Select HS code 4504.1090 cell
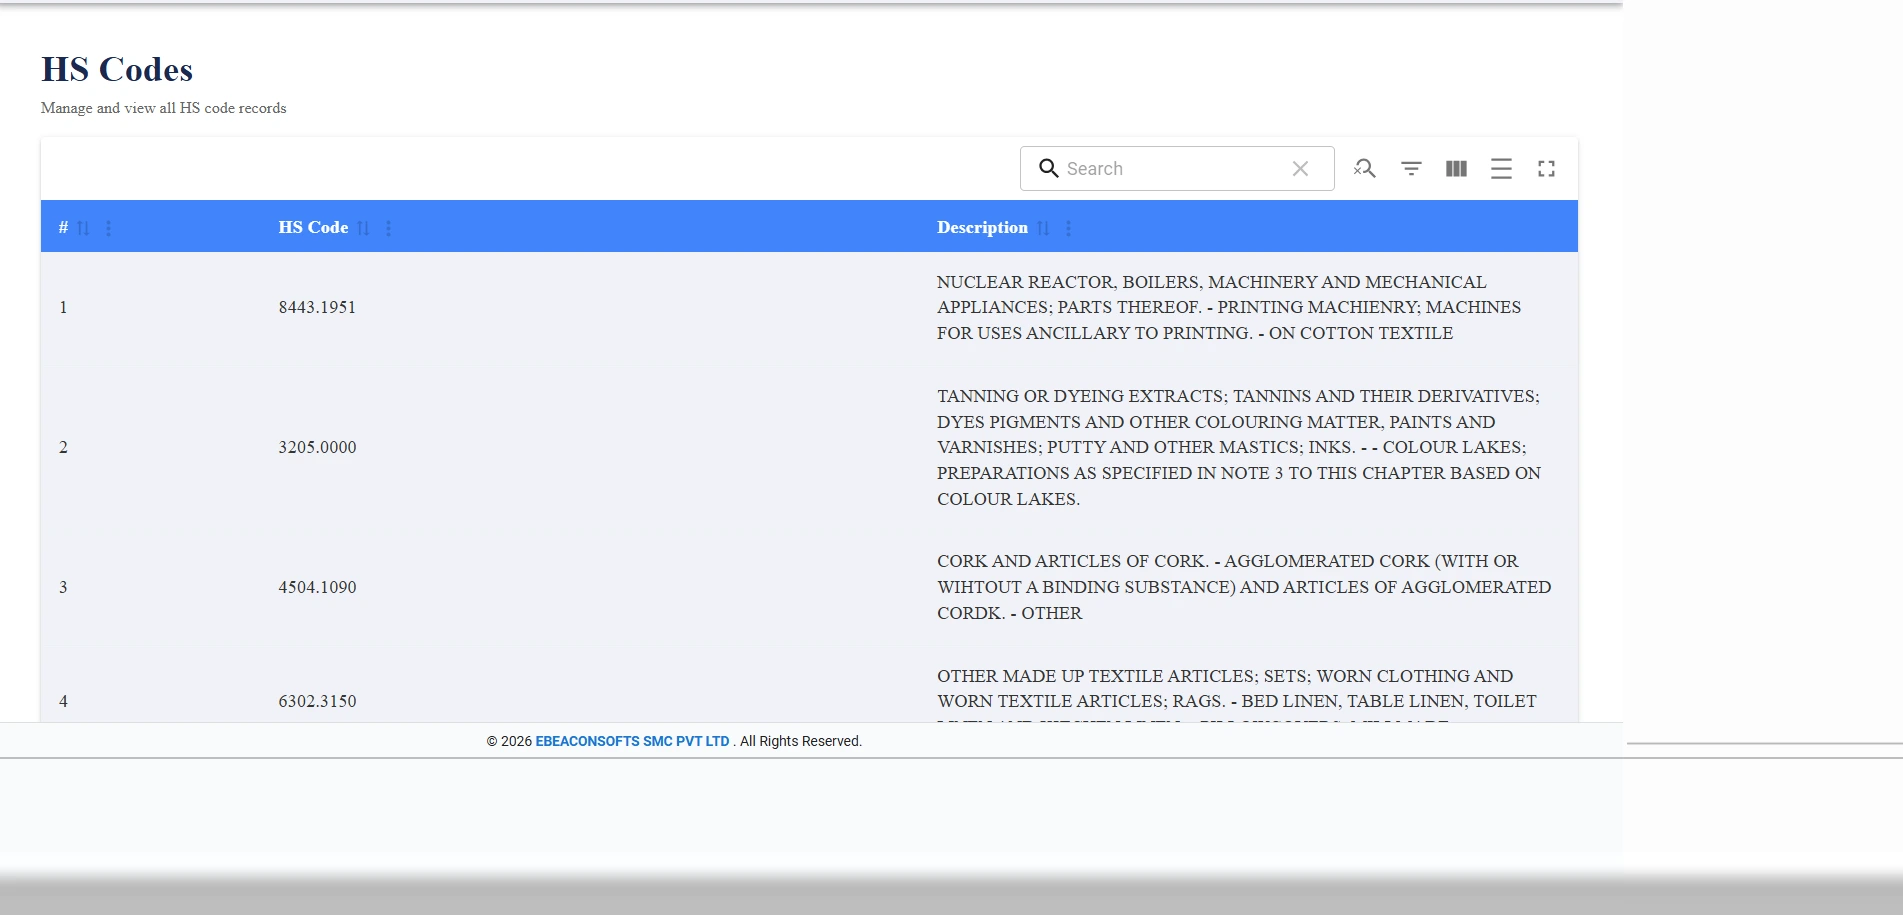 (x=317, y=587)
